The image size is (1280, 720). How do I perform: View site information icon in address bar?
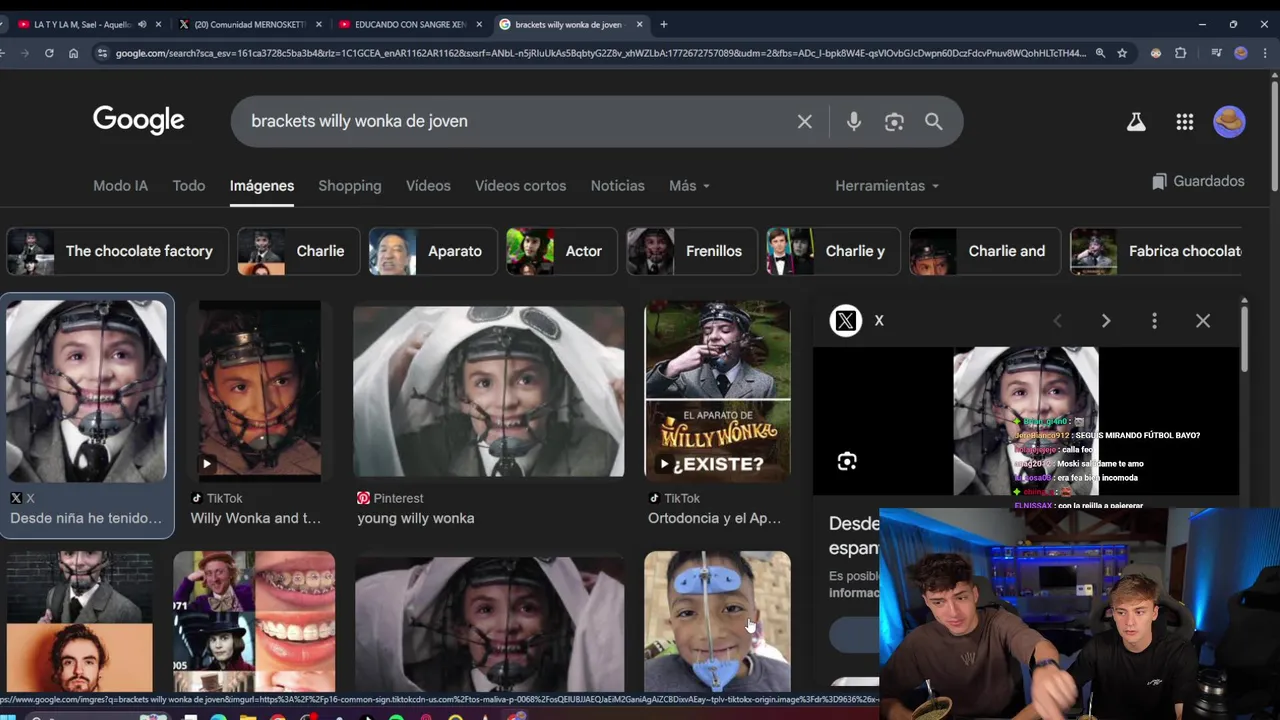click(101, 53)
